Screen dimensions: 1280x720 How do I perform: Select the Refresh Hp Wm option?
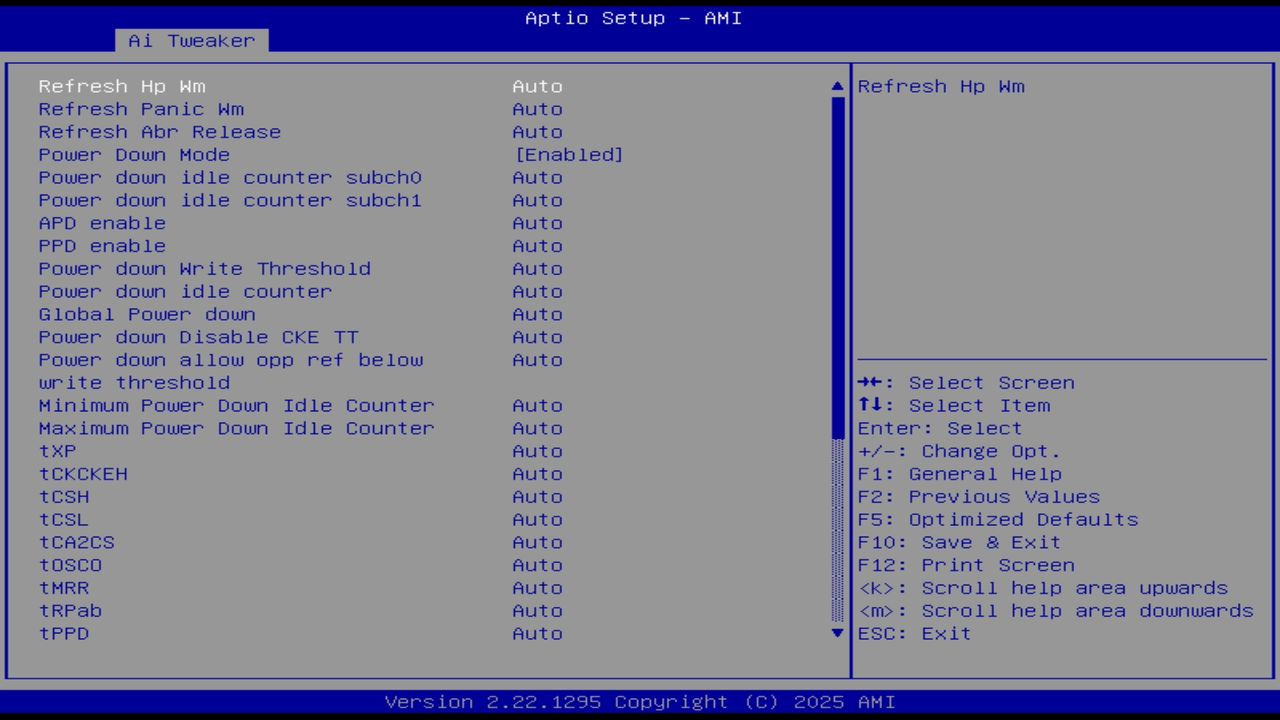(121, 86)
